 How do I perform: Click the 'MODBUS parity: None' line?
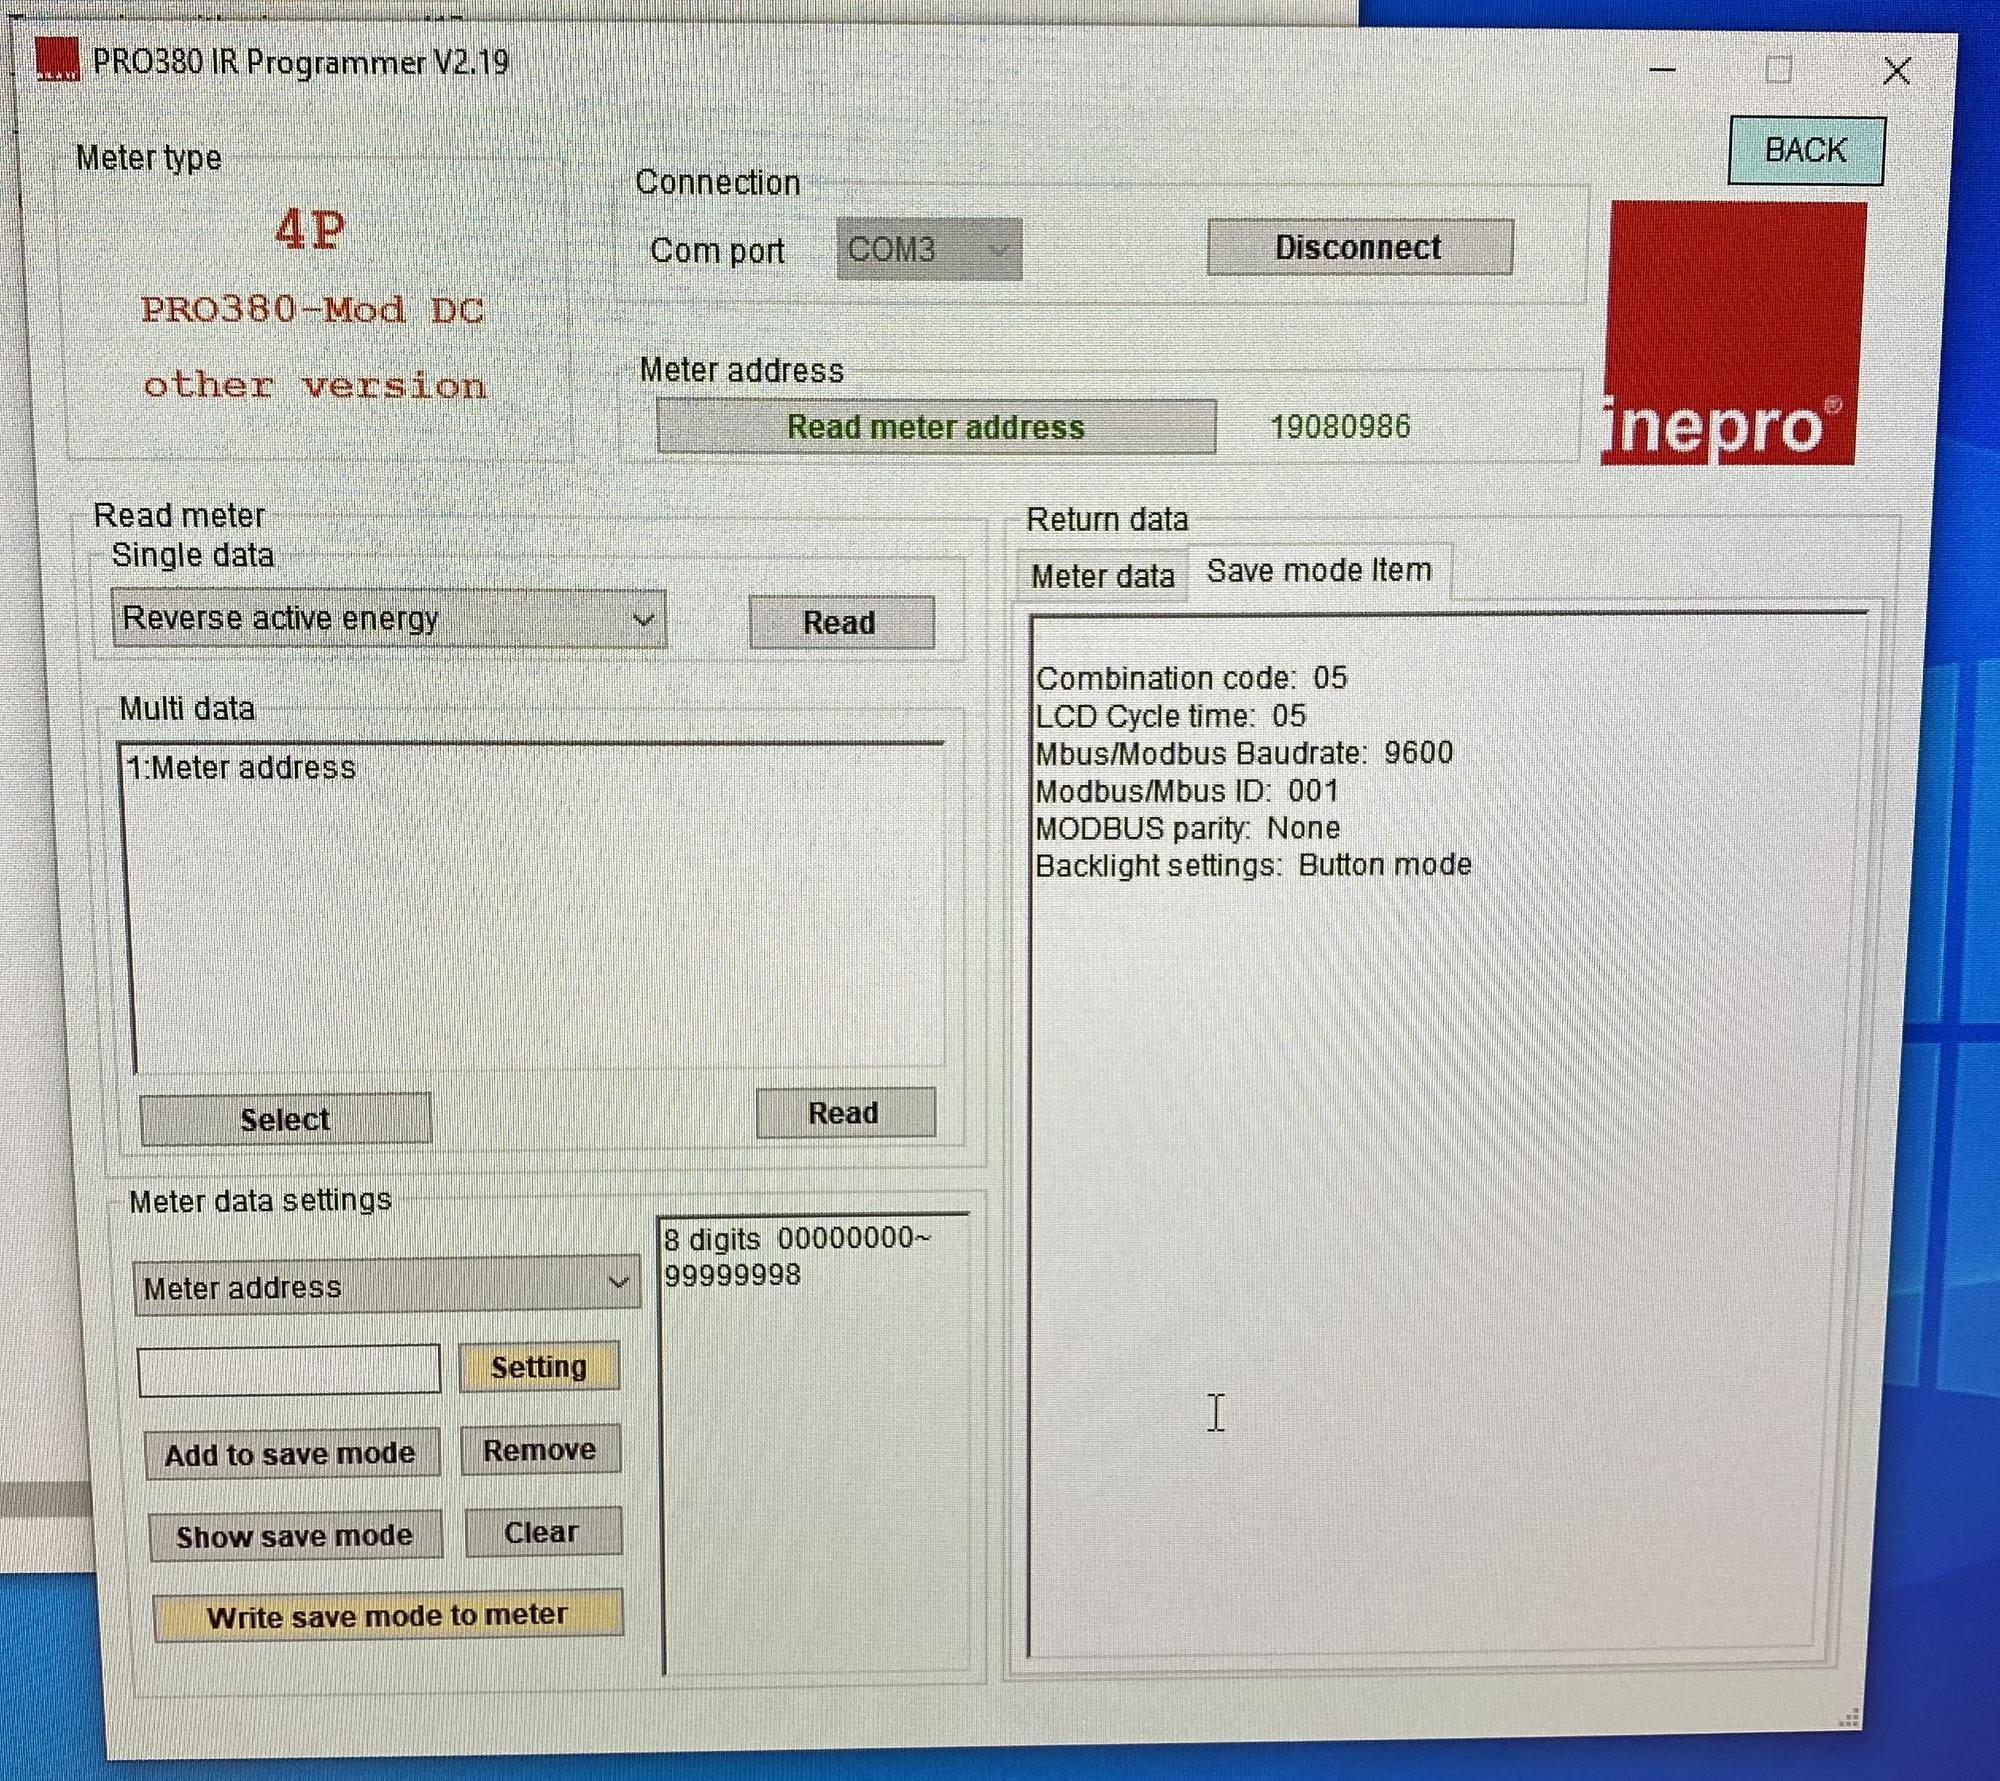(1188, 828)
